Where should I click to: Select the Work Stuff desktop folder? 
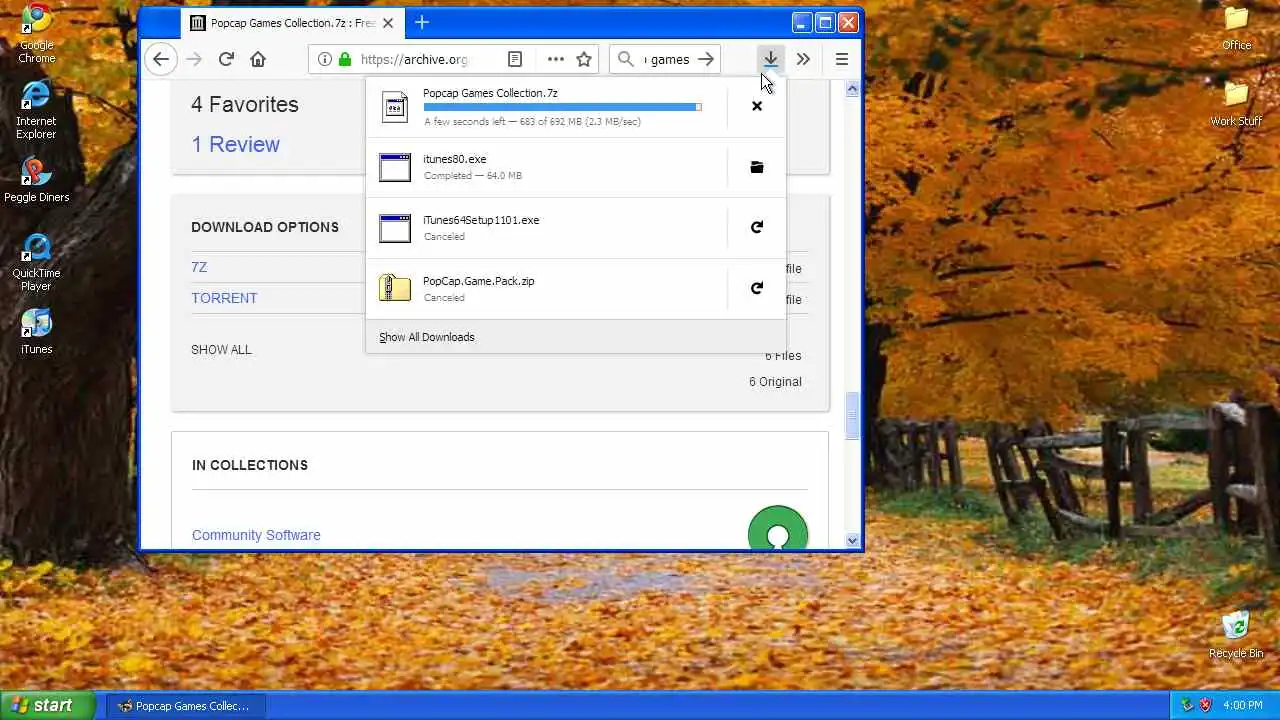[1237, 104]
